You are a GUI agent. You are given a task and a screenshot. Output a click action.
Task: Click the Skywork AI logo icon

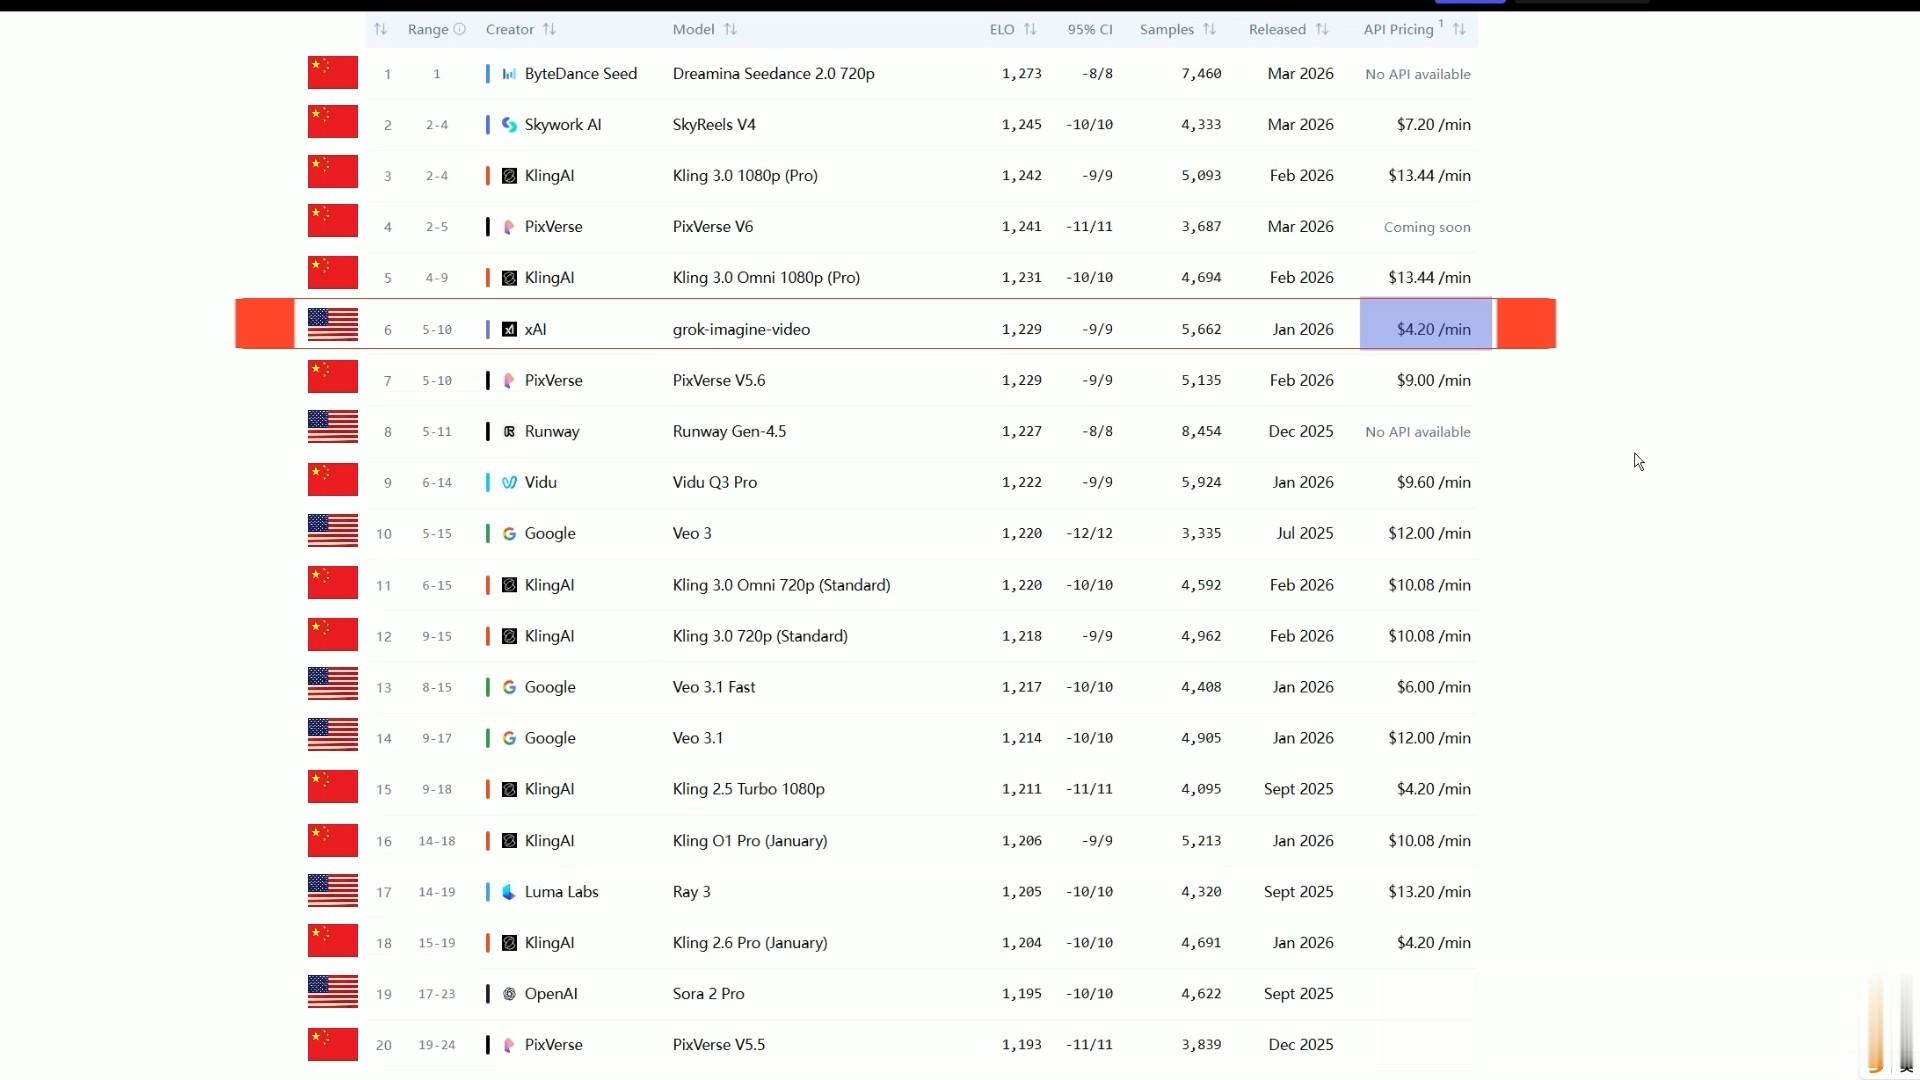[x=509, y=125]
